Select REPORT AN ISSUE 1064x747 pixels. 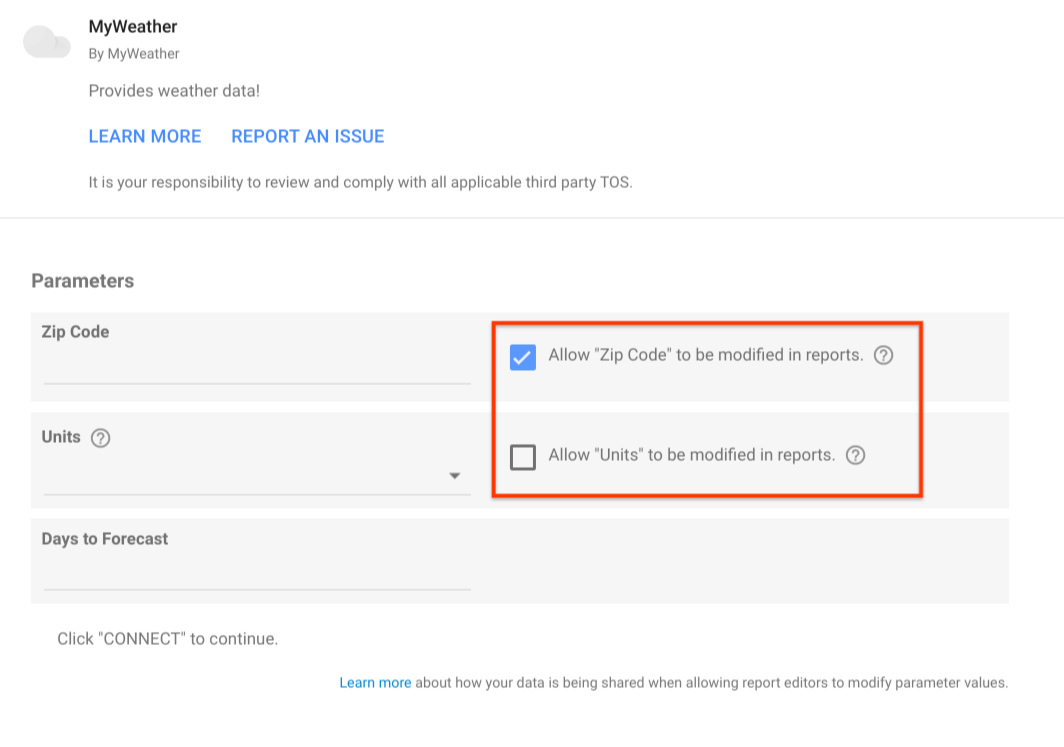pyautogui.click(x=307, y=136)
